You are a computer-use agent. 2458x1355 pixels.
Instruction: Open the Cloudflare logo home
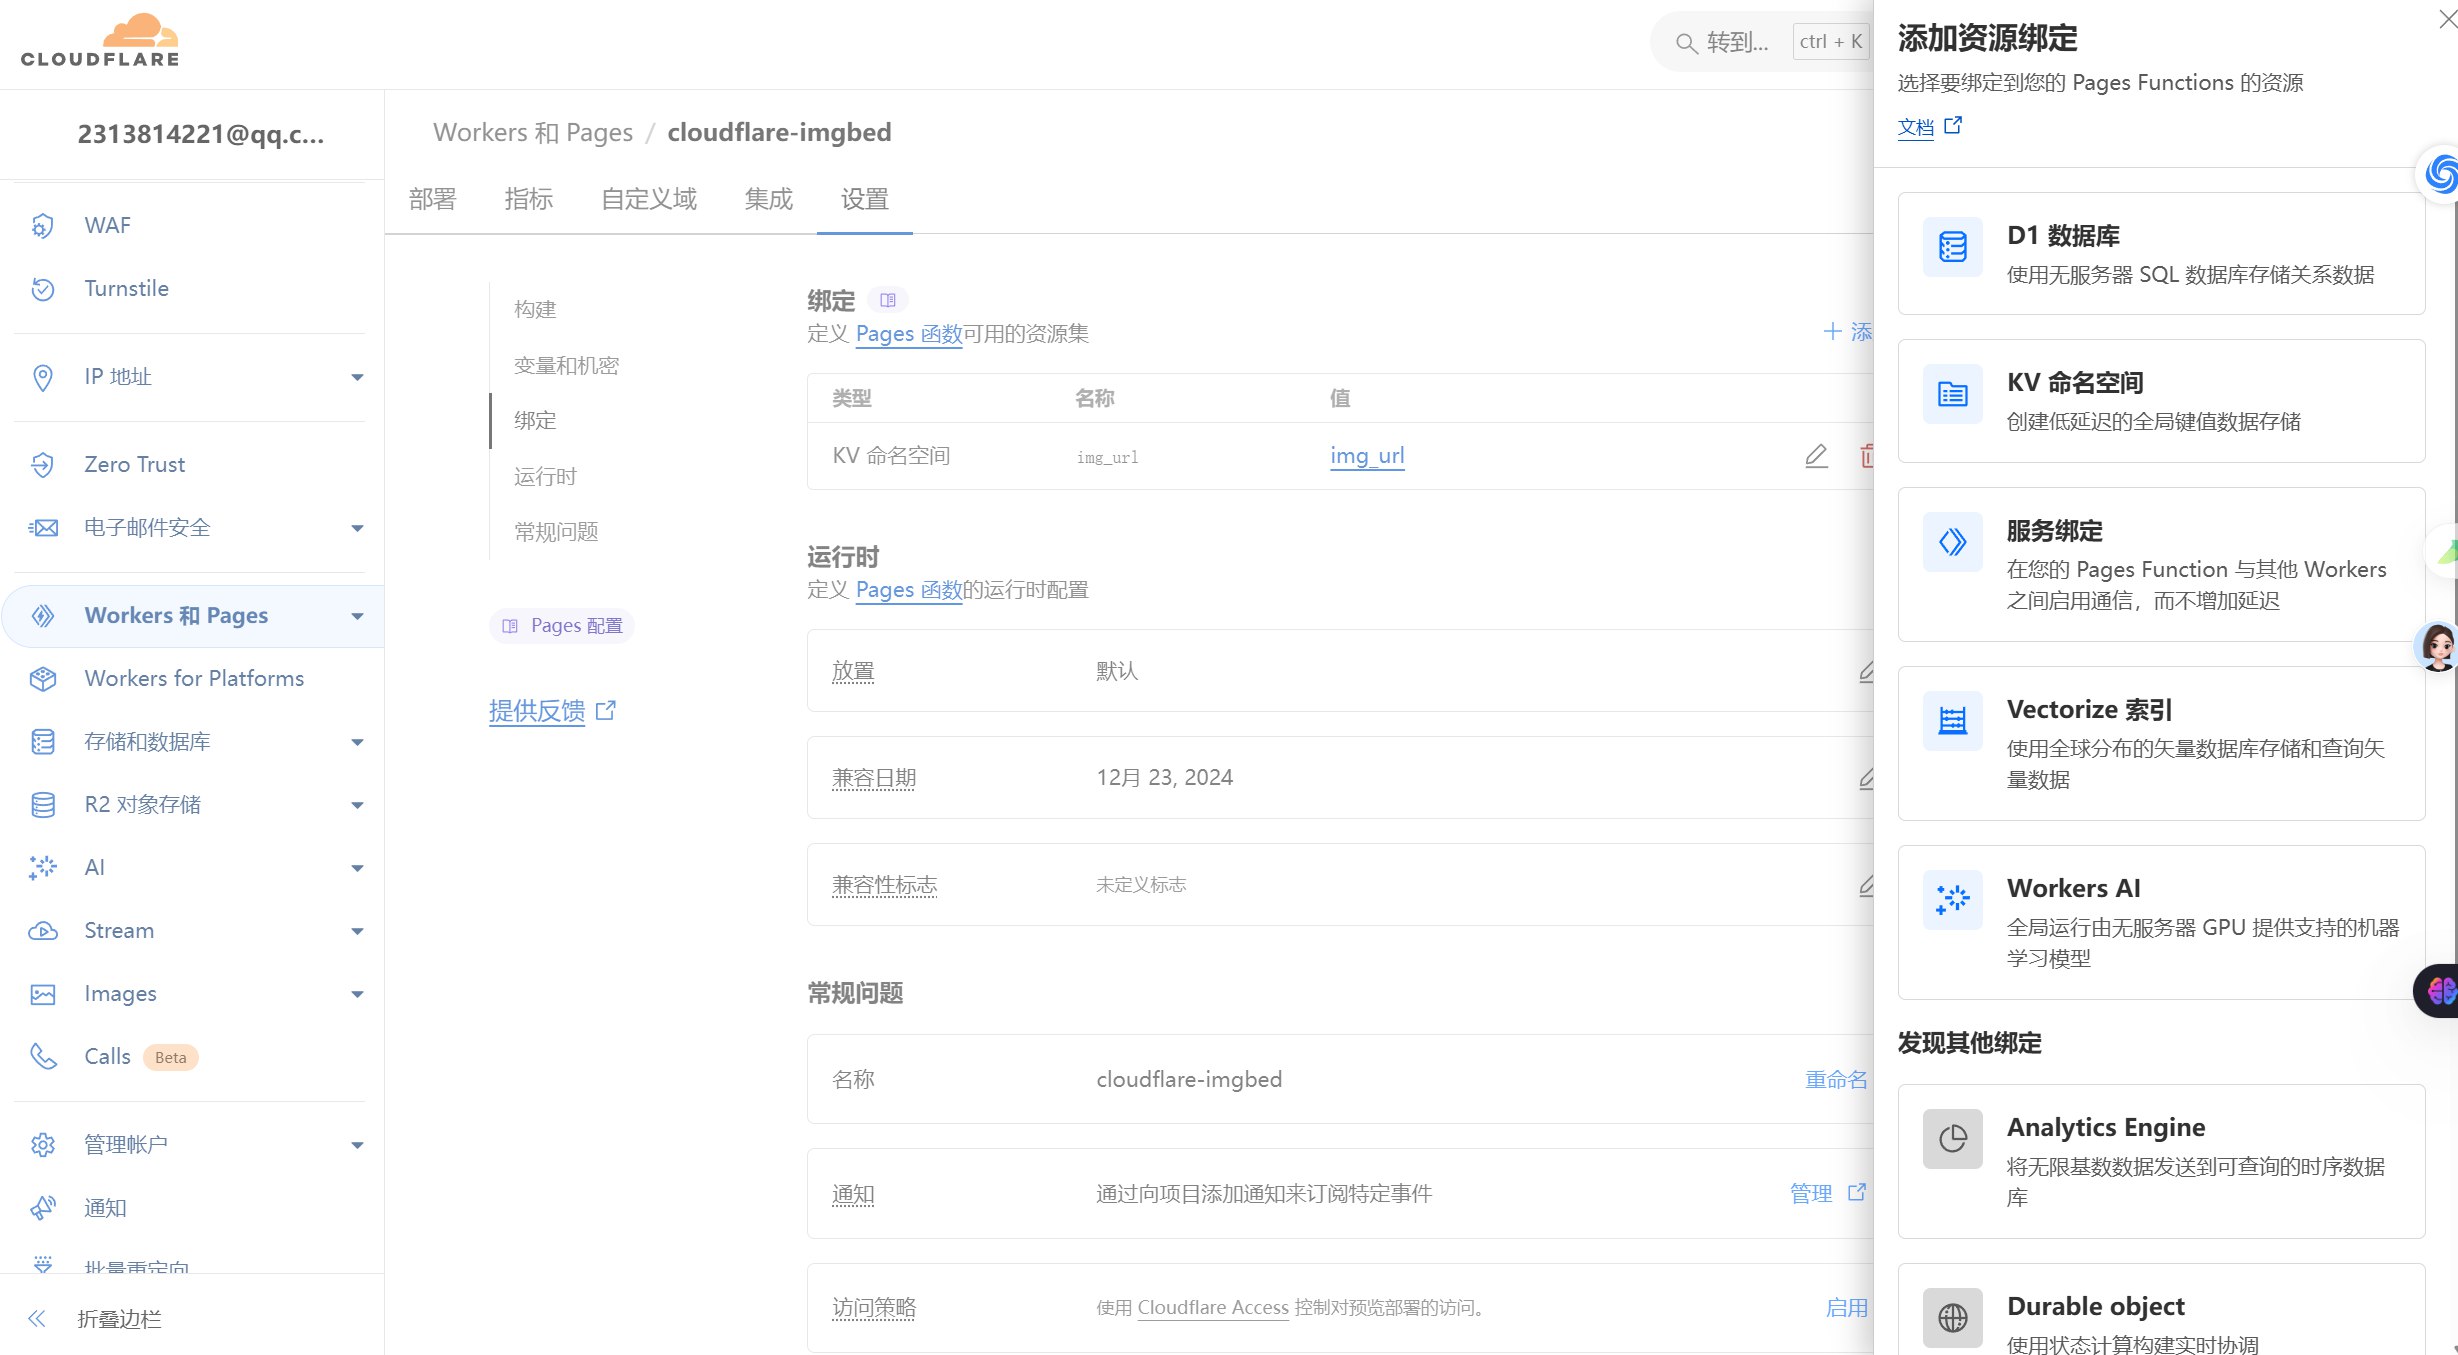coord(100,41)
